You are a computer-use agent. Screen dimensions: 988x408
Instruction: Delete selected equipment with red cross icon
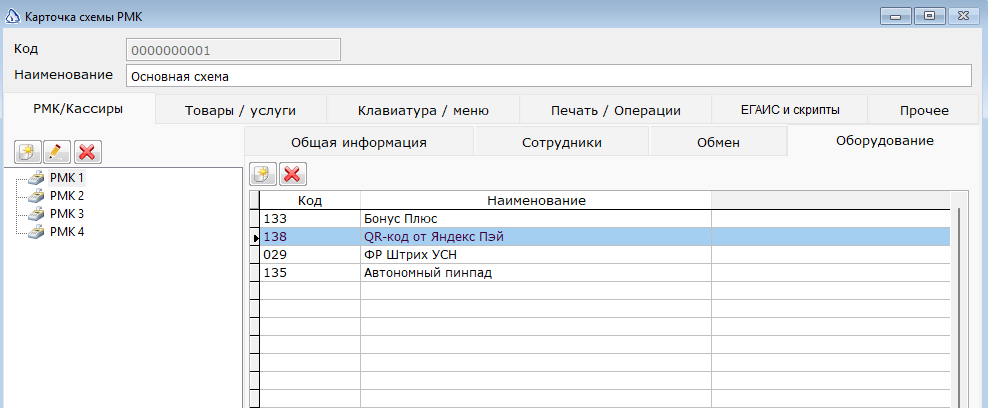pos(292,174)
